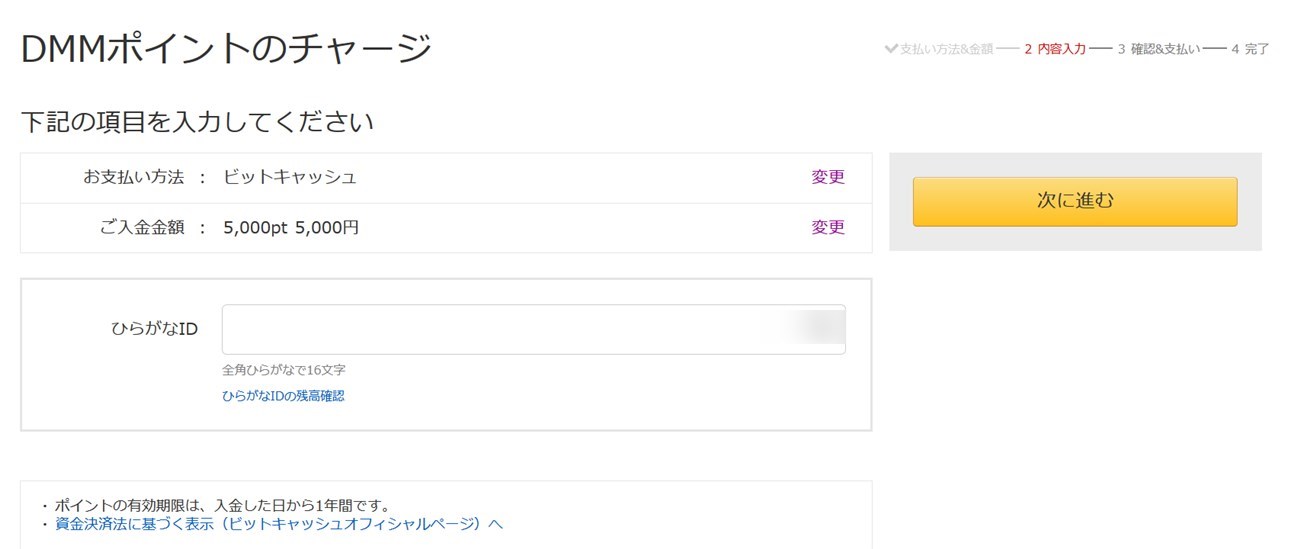Viewport: 1300px width, 549px height.
Task: Open the ひらがなIDの残高確認 link
Action: [x=283, y=396]
